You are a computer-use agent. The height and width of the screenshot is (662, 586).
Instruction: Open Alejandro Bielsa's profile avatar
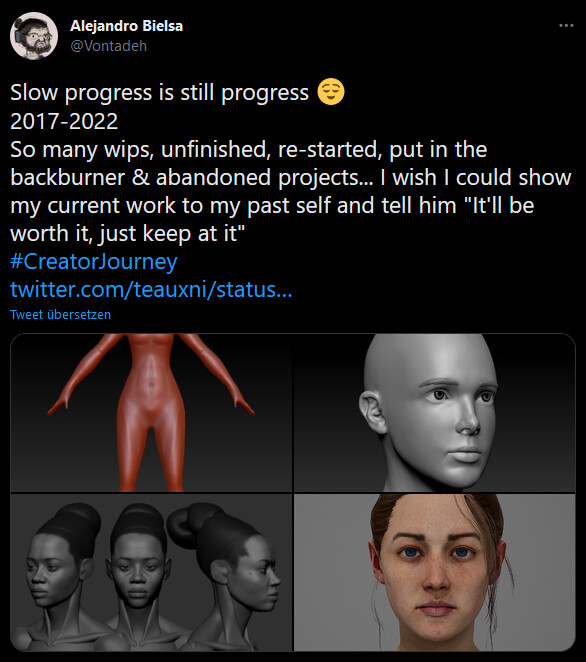[x=34, y=36]
